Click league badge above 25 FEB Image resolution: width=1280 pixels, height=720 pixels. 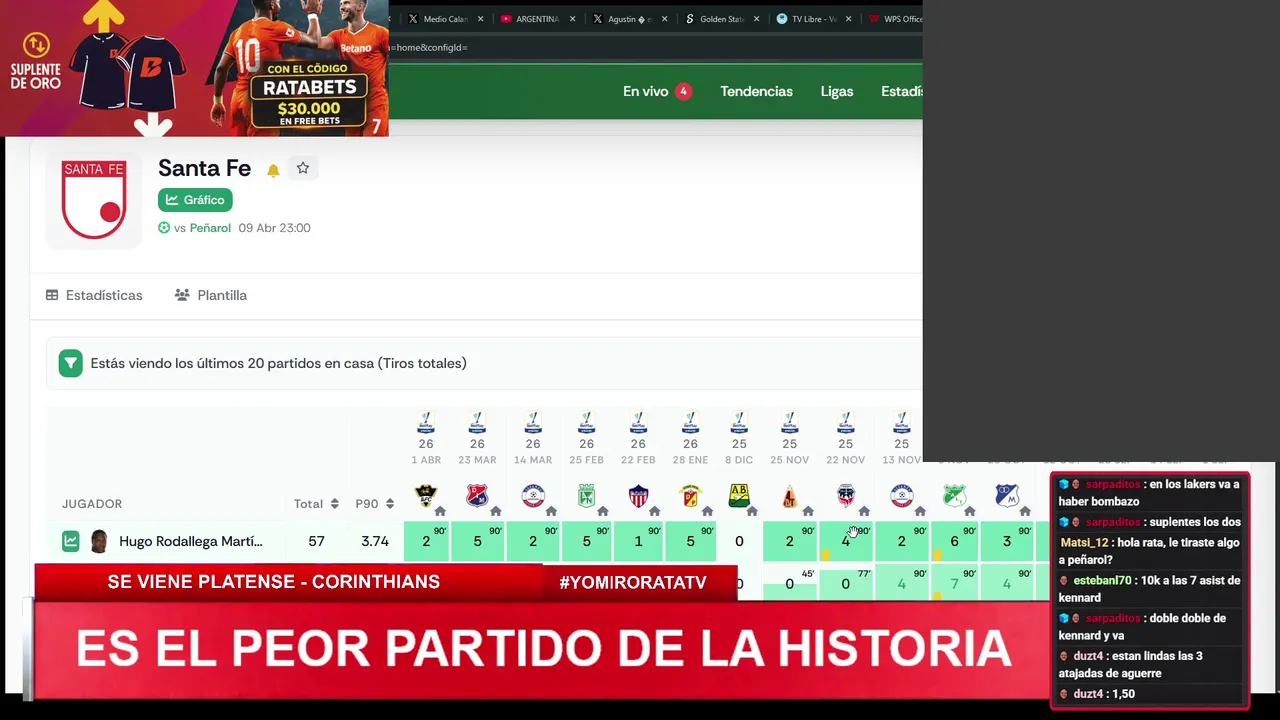586,422
